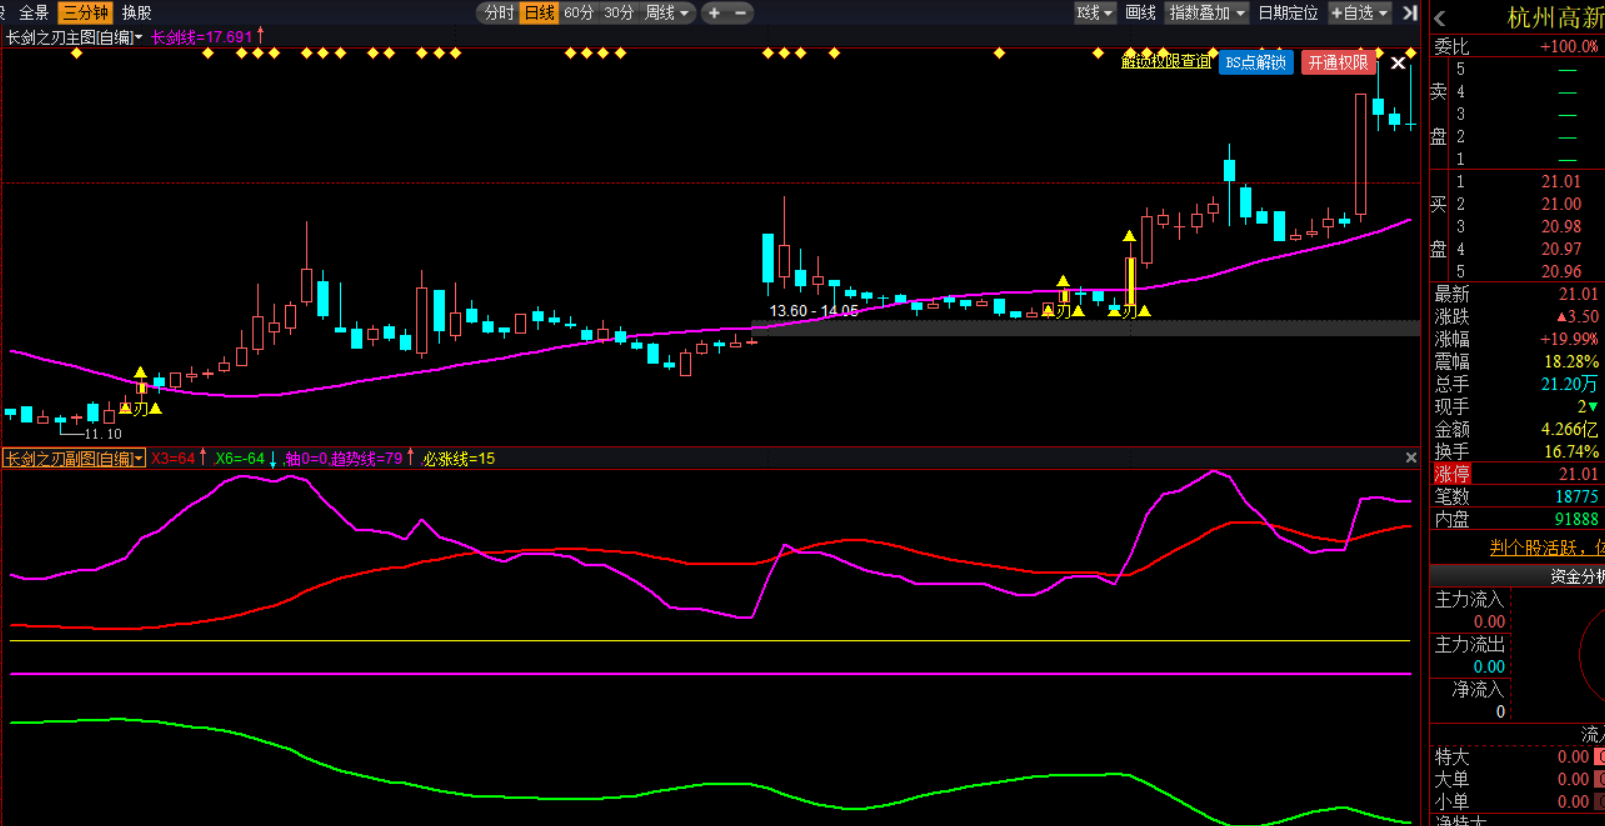Screen dimensions: 1605x826
Task: Toggle the 三分钟 view mode
Action: click(85, 13)
